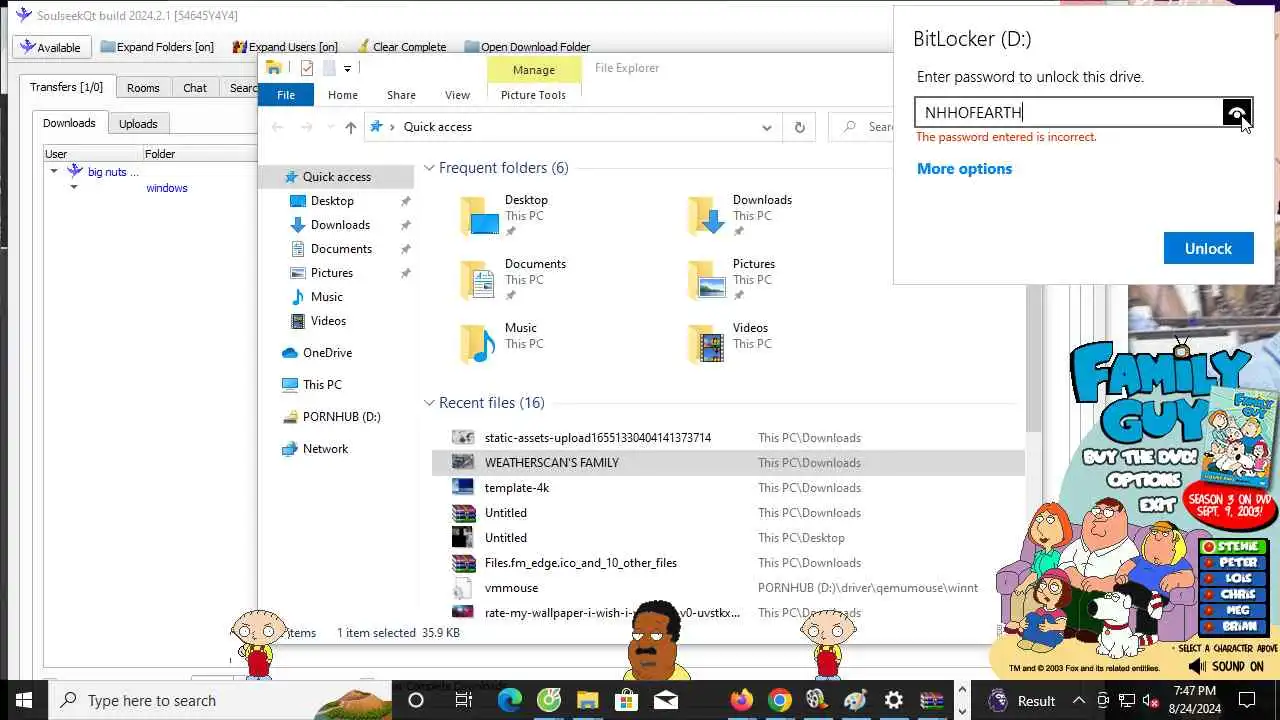Screen dimensions: 1280x720
Task: Click the Unlock button in BitLocker
Action: click(1208, 248)
